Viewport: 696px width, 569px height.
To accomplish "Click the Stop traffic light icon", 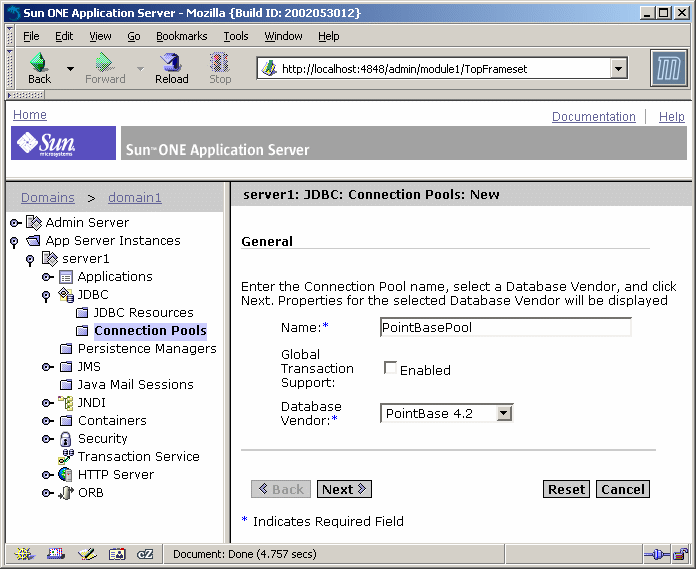I will [219, 62].
